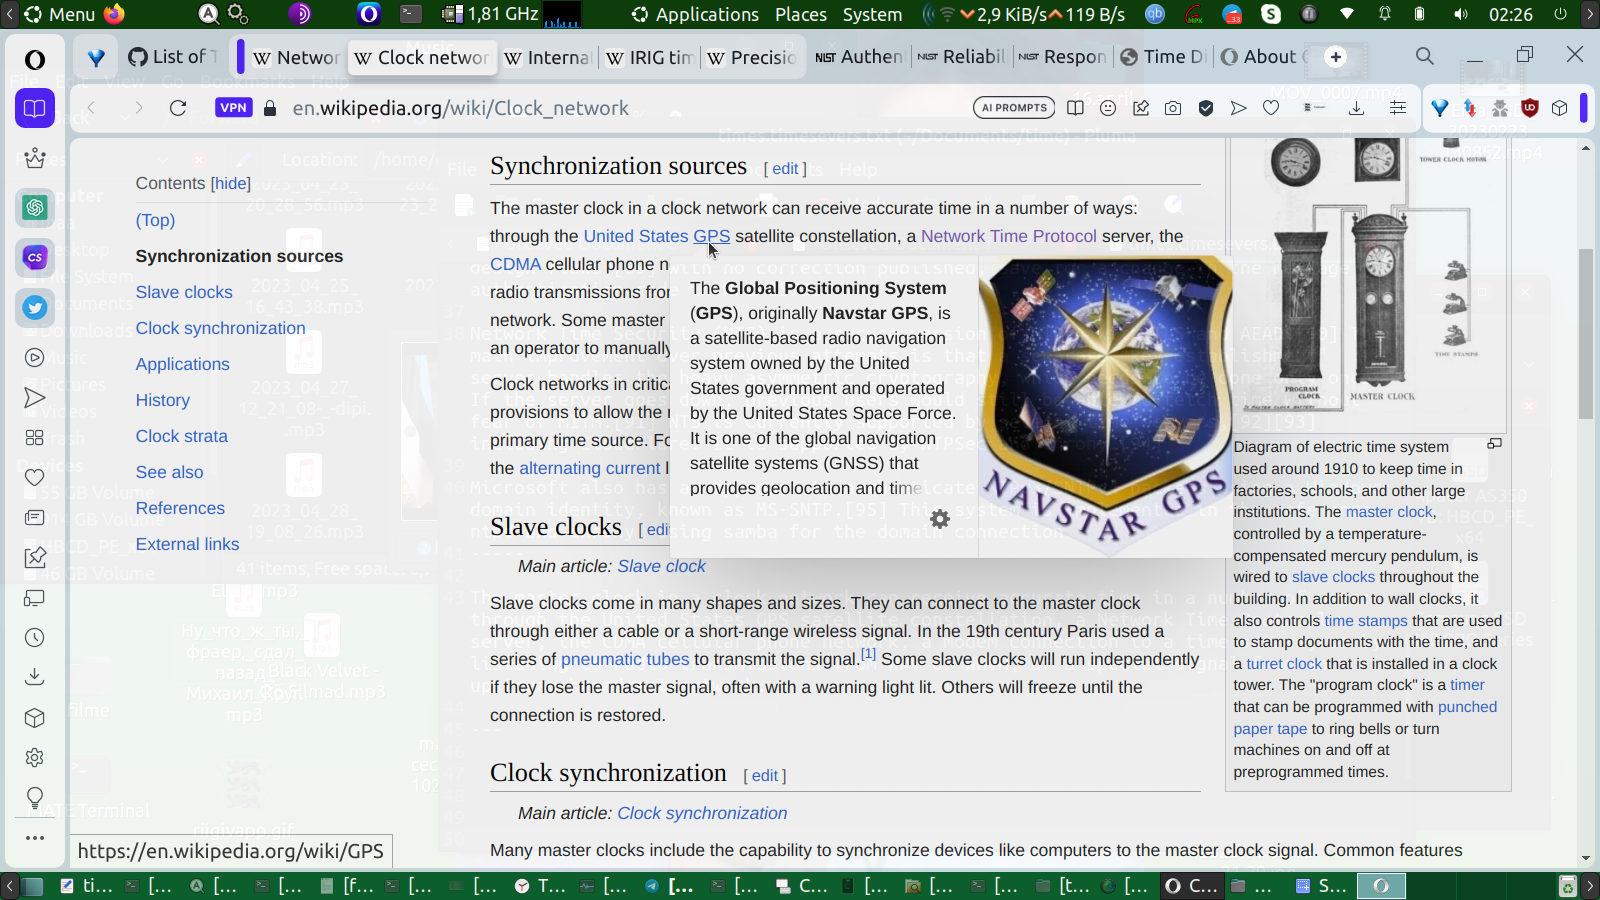Image resolution: width=1600 pixels, height=900 pixels.
Task: Click the gear icon in GPS preview popup
Action: click(x=940, y=519)
